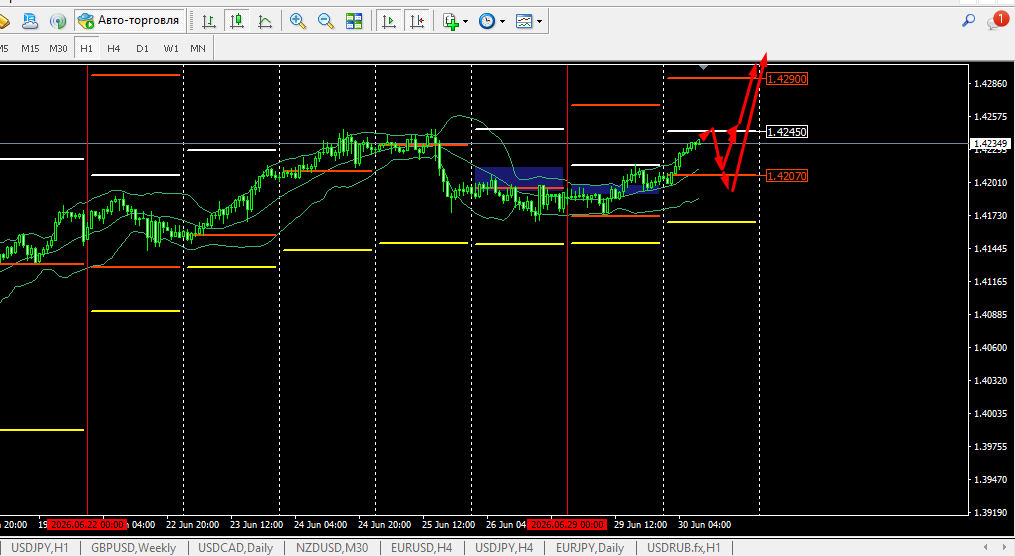
Task: Switch to the NZDUSD,M30 chart tab
Action: point(332,548)
